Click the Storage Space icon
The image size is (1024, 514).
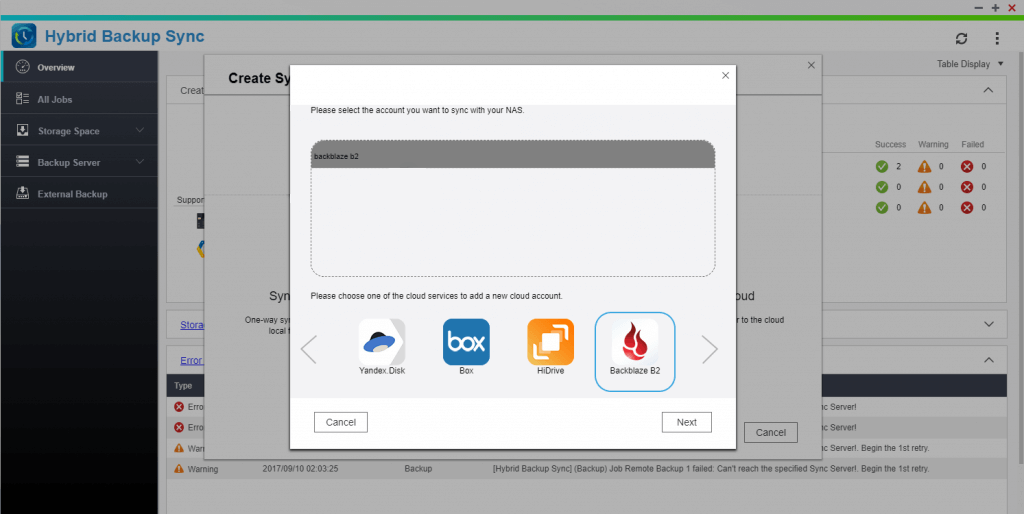[x=22, y=130]
